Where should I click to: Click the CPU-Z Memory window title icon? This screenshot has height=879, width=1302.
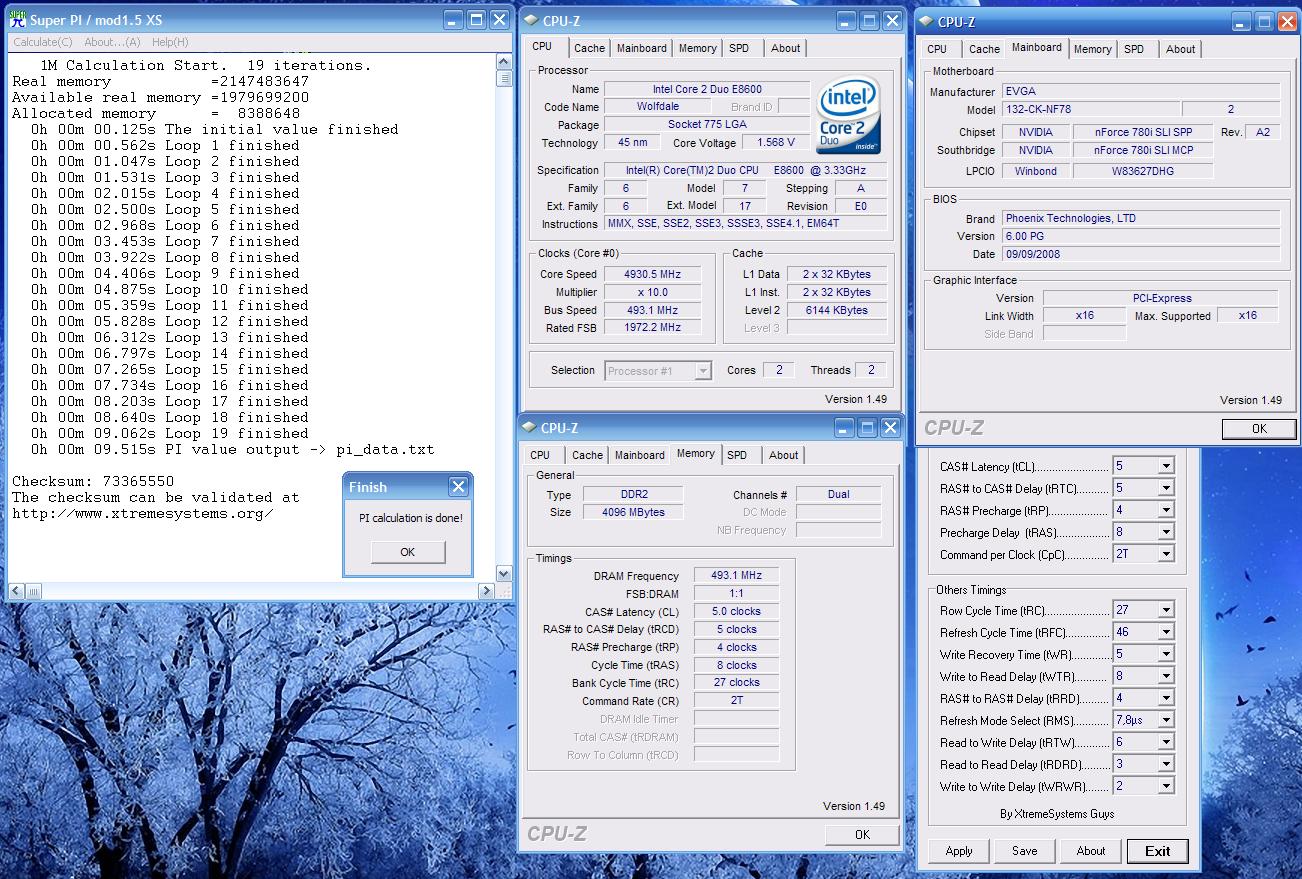529,428
